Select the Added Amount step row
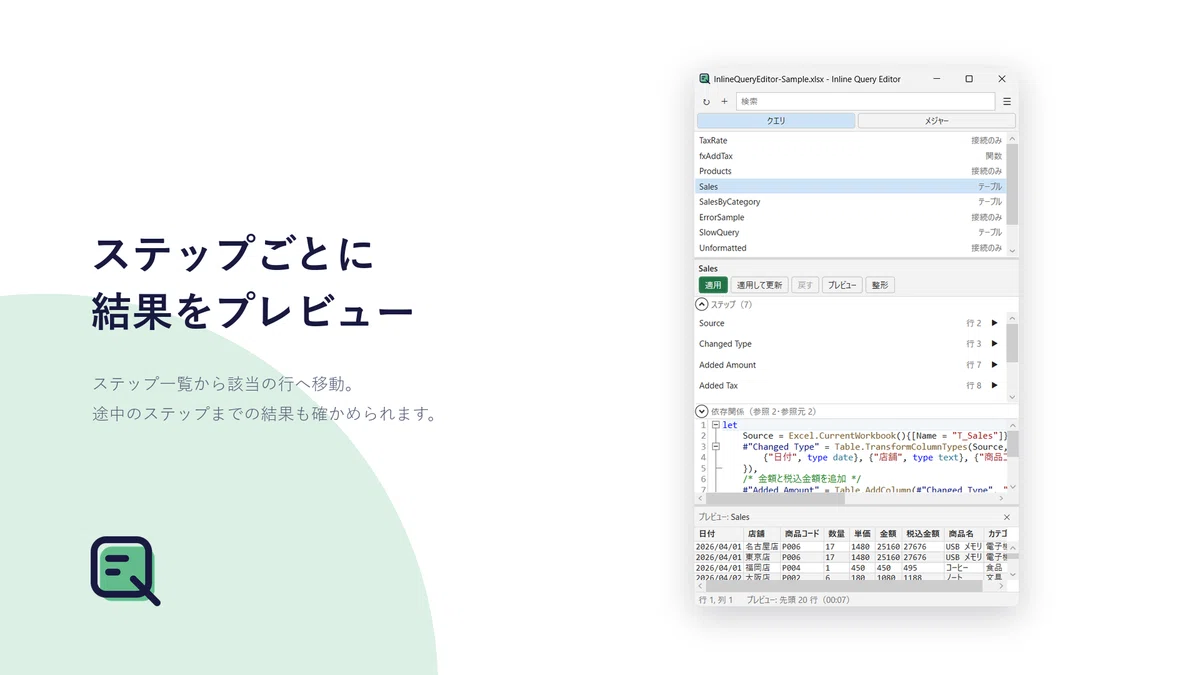This screenshot has height=675, width=1200. pos(850,365)
